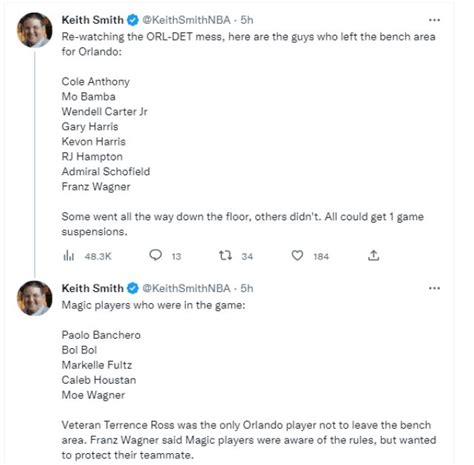Click the verified badge on second tweet
Screen dimensions: 474x465
click(133, 288)
